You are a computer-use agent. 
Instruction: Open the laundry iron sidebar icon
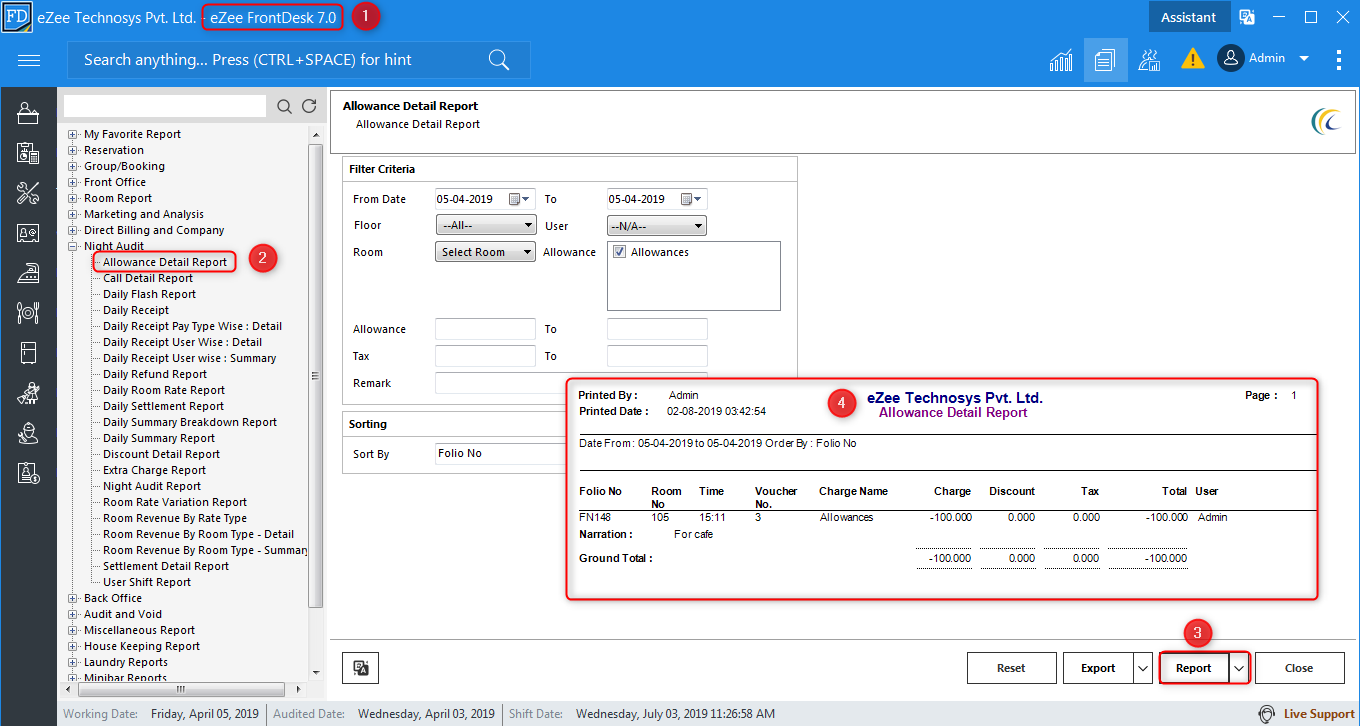tap(28, 273)
